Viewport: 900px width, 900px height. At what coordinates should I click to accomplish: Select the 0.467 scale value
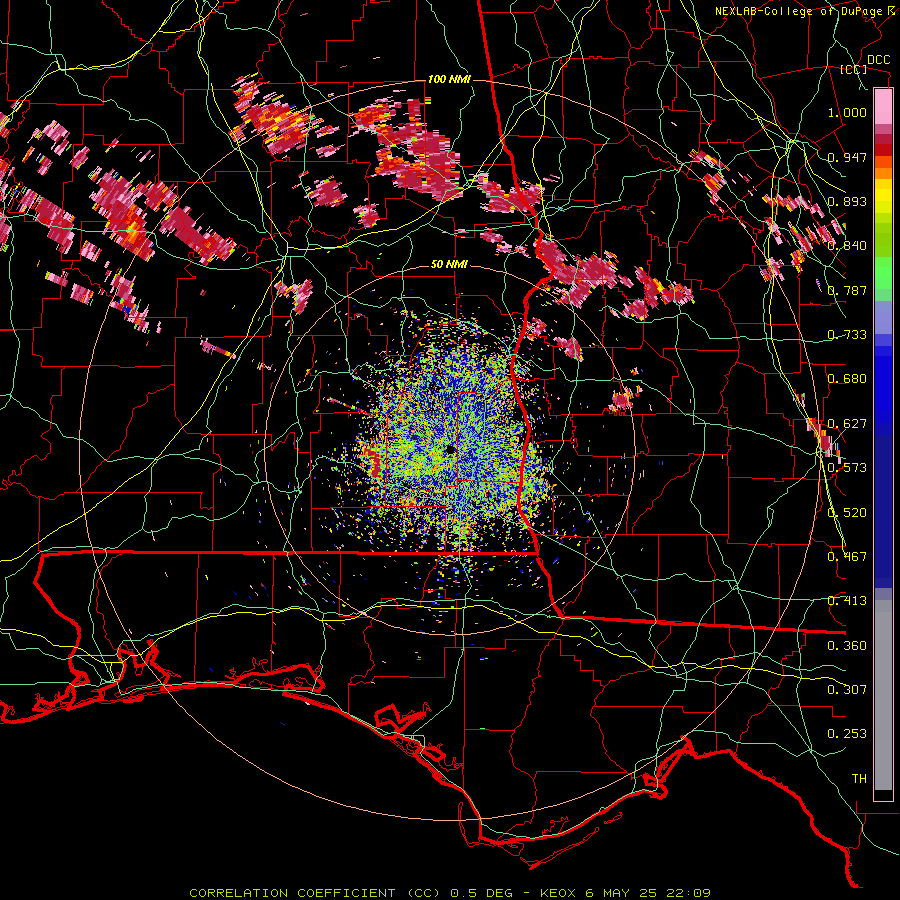pyautogui.click(x=847, y=557)
